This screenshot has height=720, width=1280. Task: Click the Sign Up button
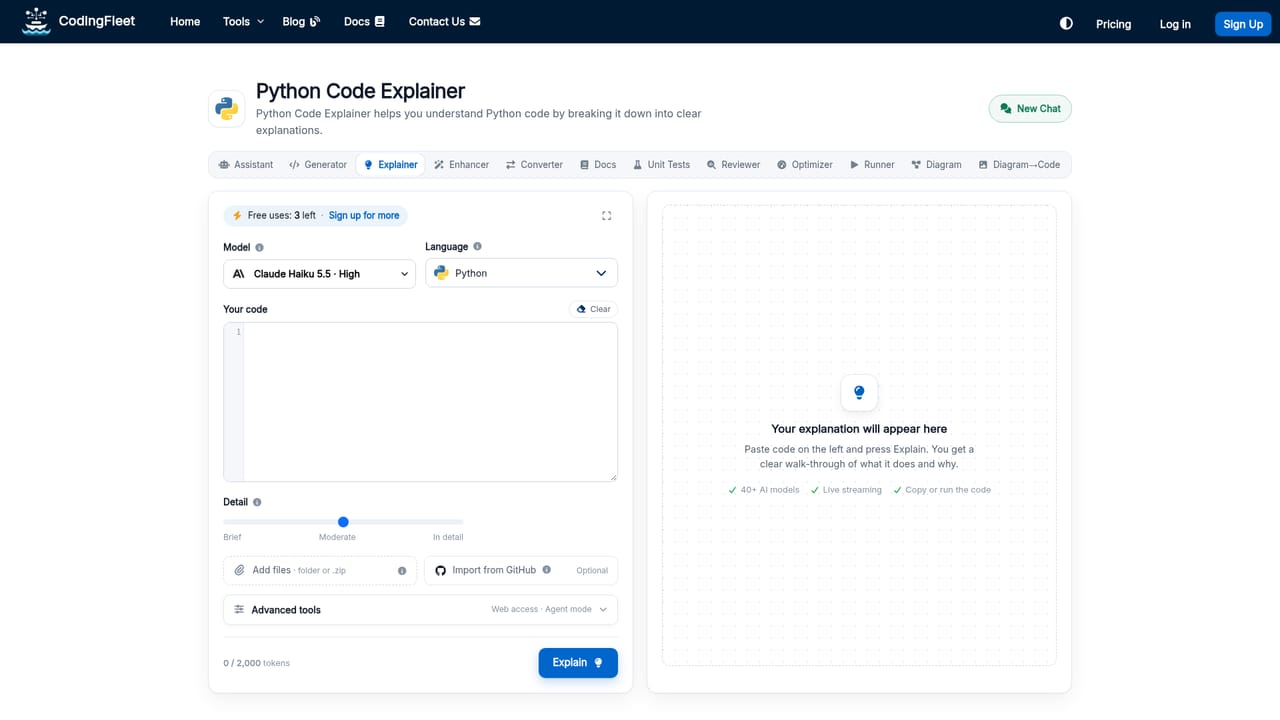(1243, 24)
